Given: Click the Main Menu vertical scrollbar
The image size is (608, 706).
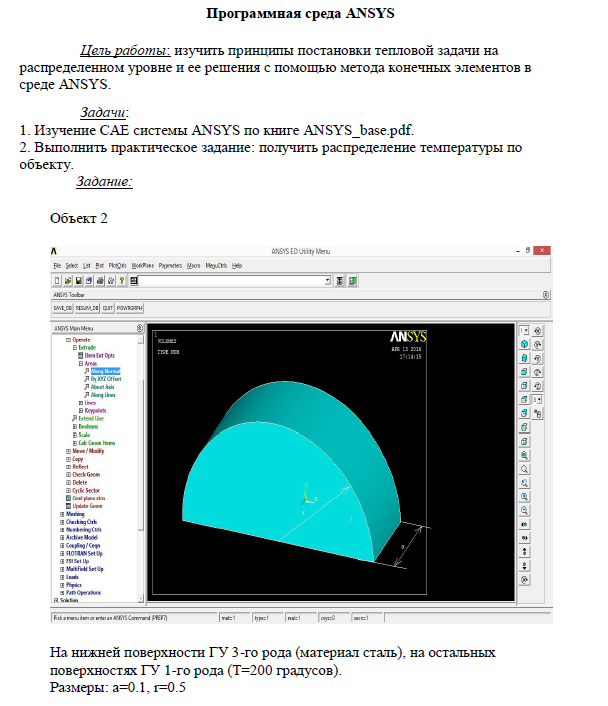Looking at the screenshot, I should pos(141,468).
